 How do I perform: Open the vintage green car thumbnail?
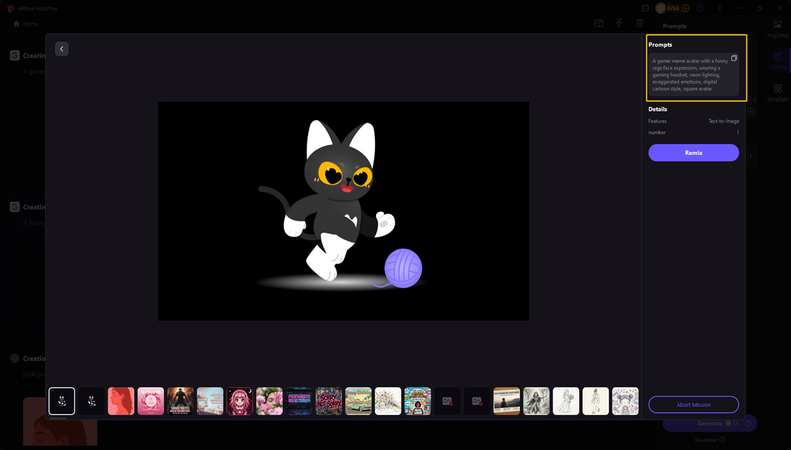358,401
